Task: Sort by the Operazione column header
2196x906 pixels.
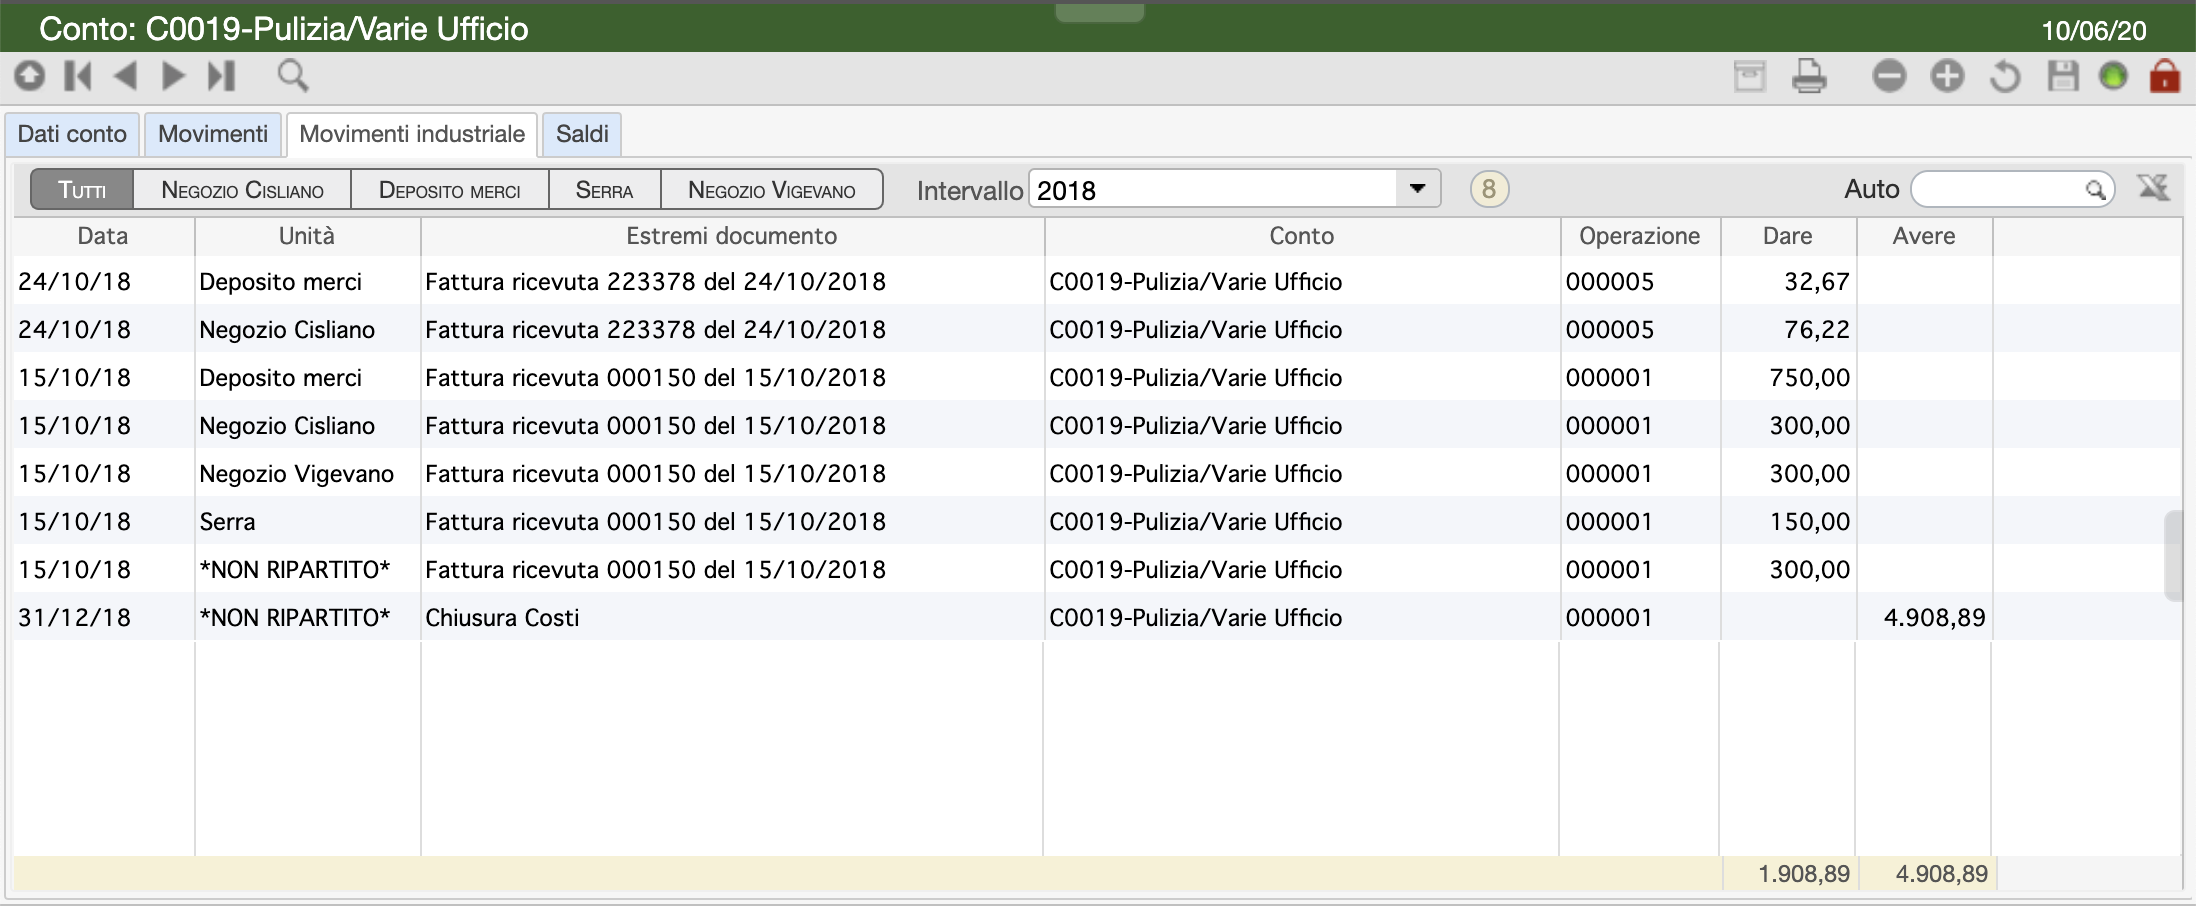Action: point(1640,236)
